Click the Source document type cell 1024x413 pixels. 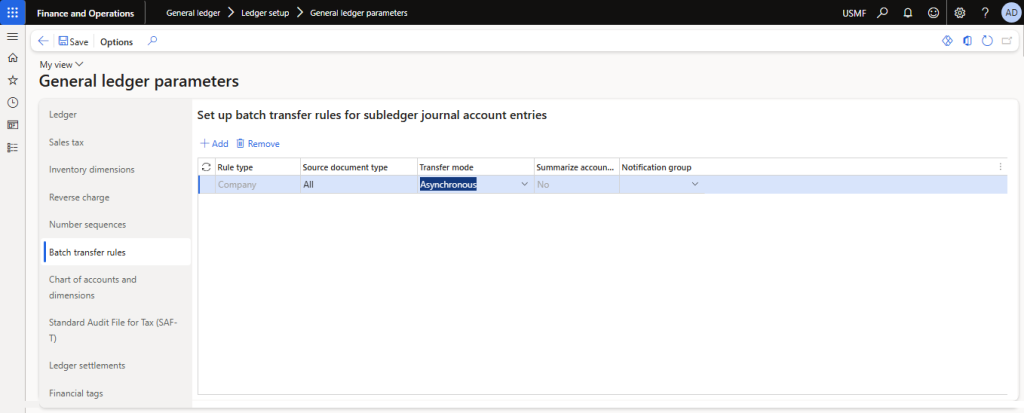(357, 184)
